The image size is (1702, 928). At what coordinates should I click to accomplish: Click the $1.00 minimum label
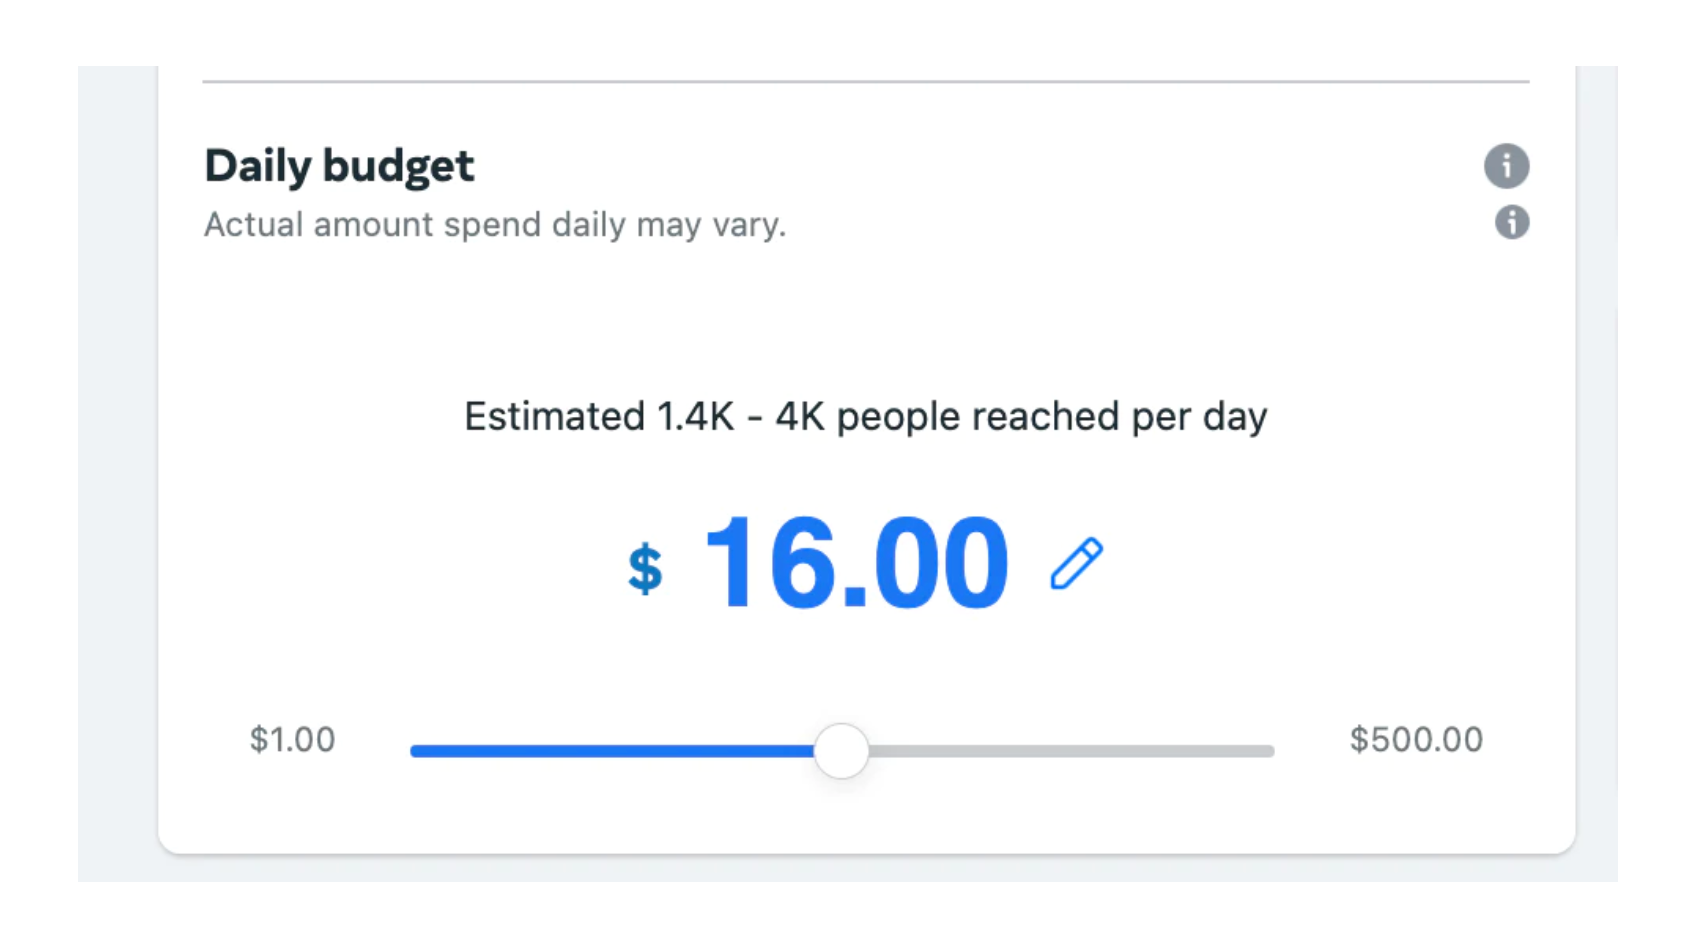[292, 740]
